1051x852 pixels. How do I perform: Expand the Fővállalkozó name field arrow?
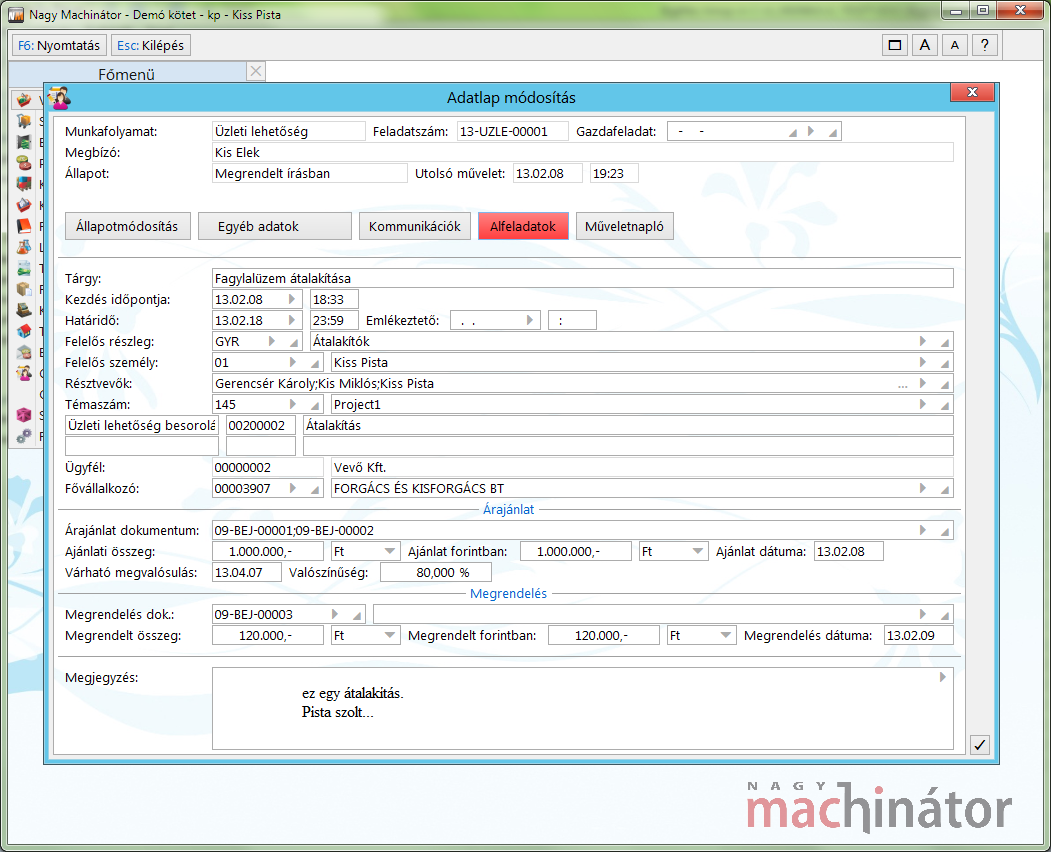(x=922, y=488)
